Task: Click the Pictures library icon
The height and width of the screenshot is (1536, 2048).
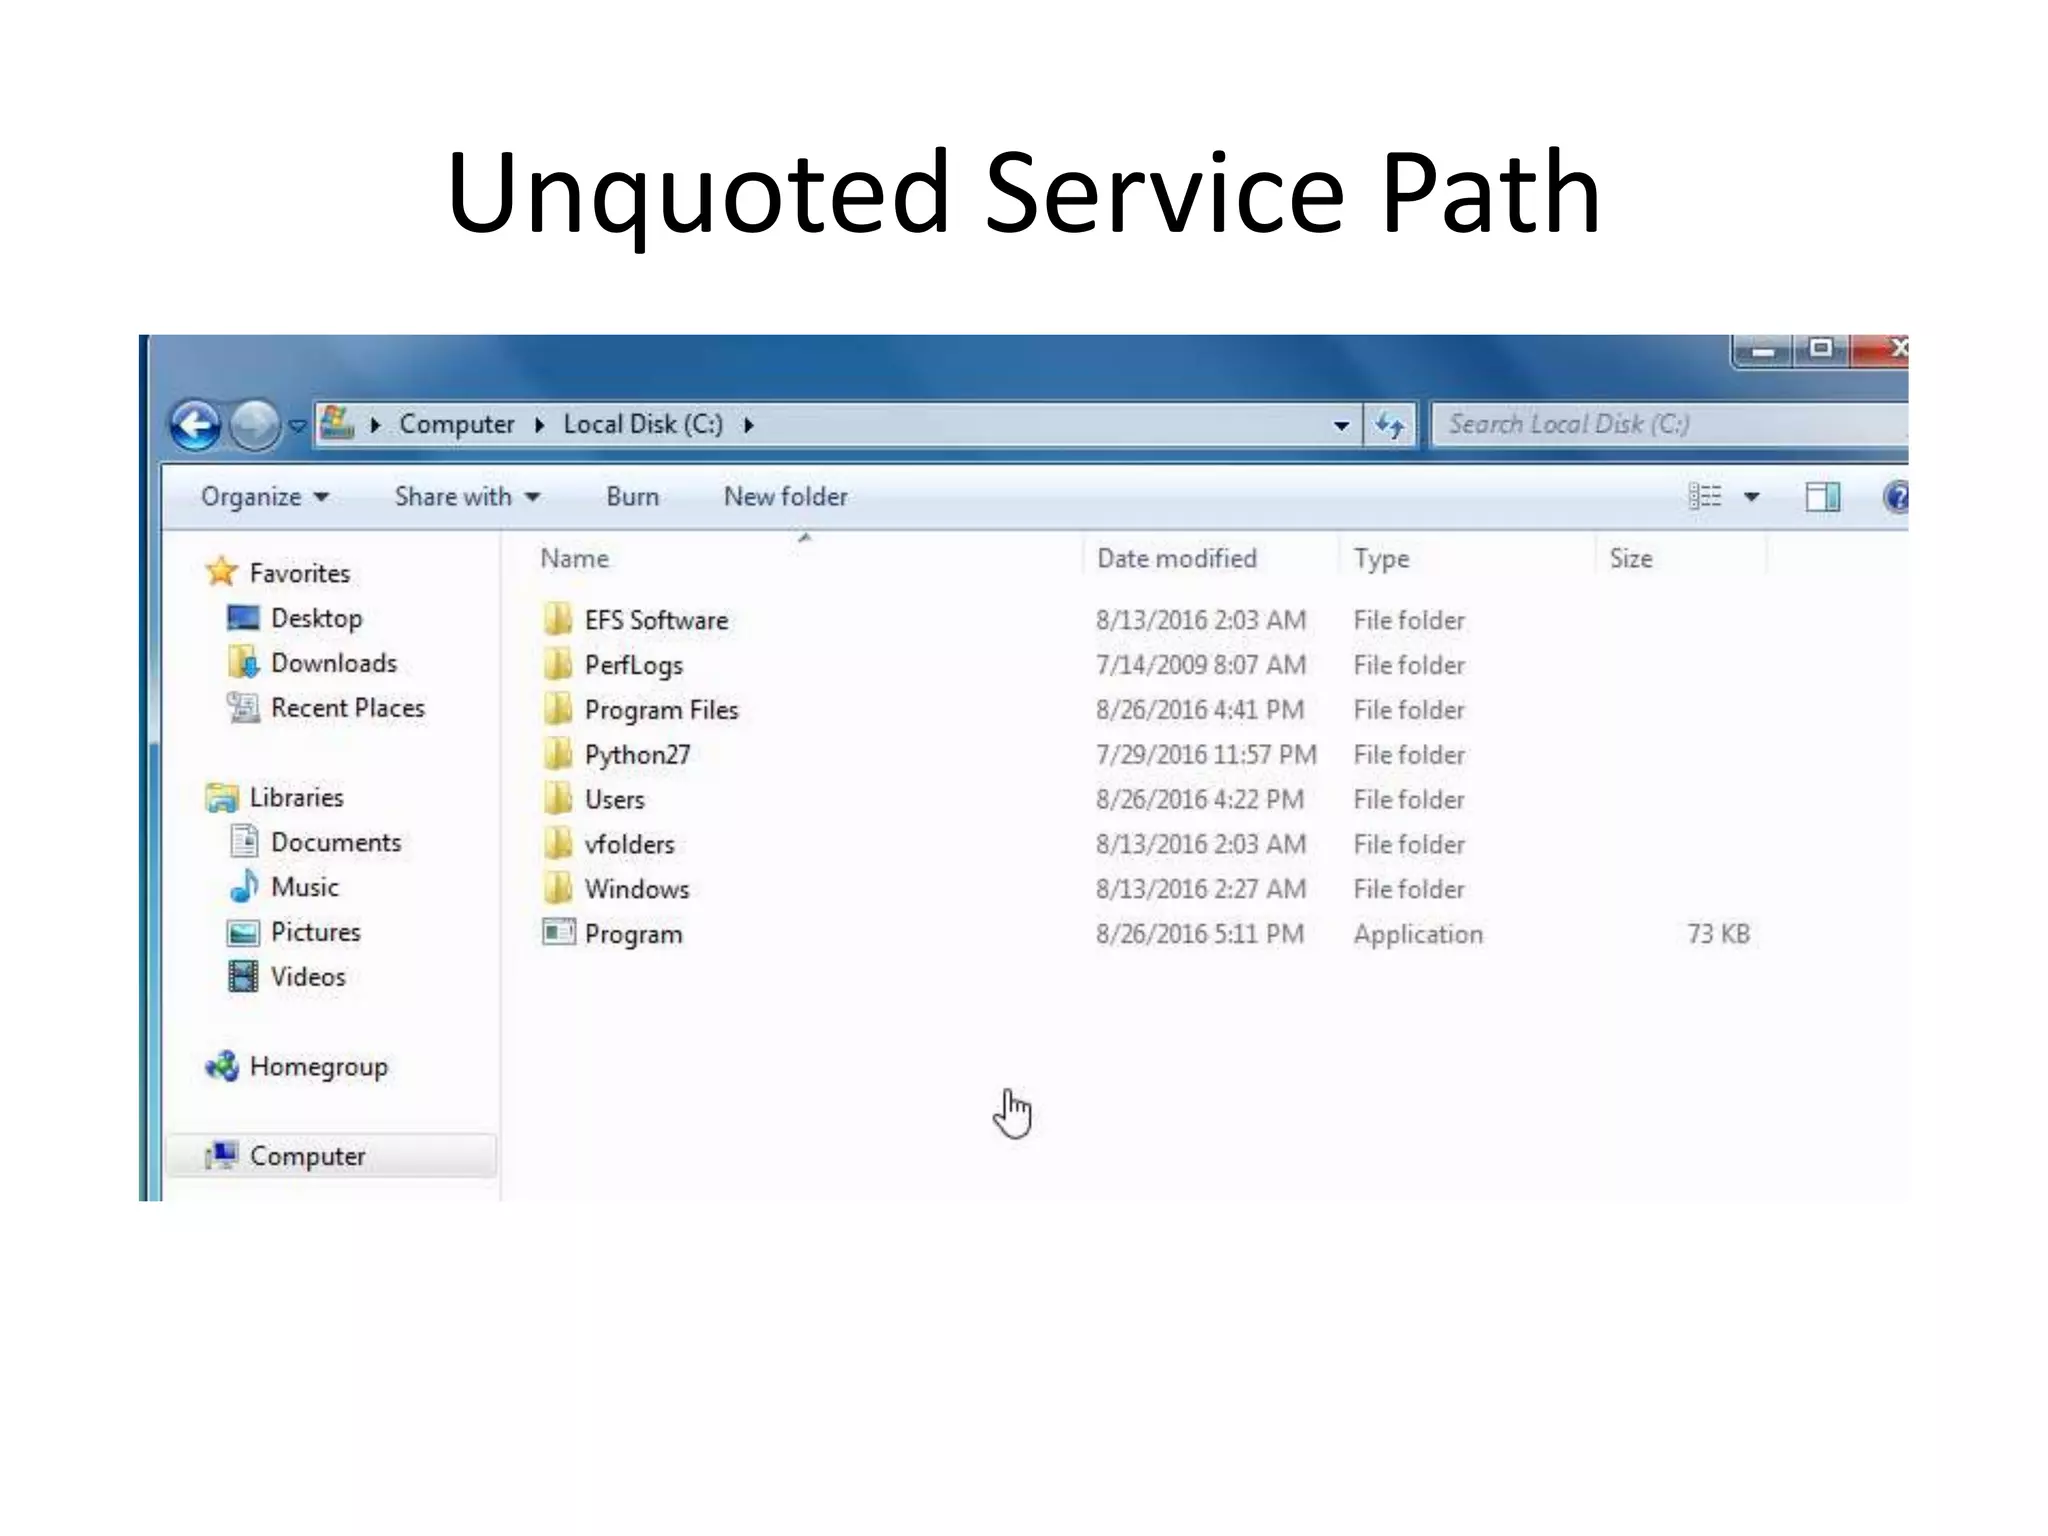Action: pos(243,933)
